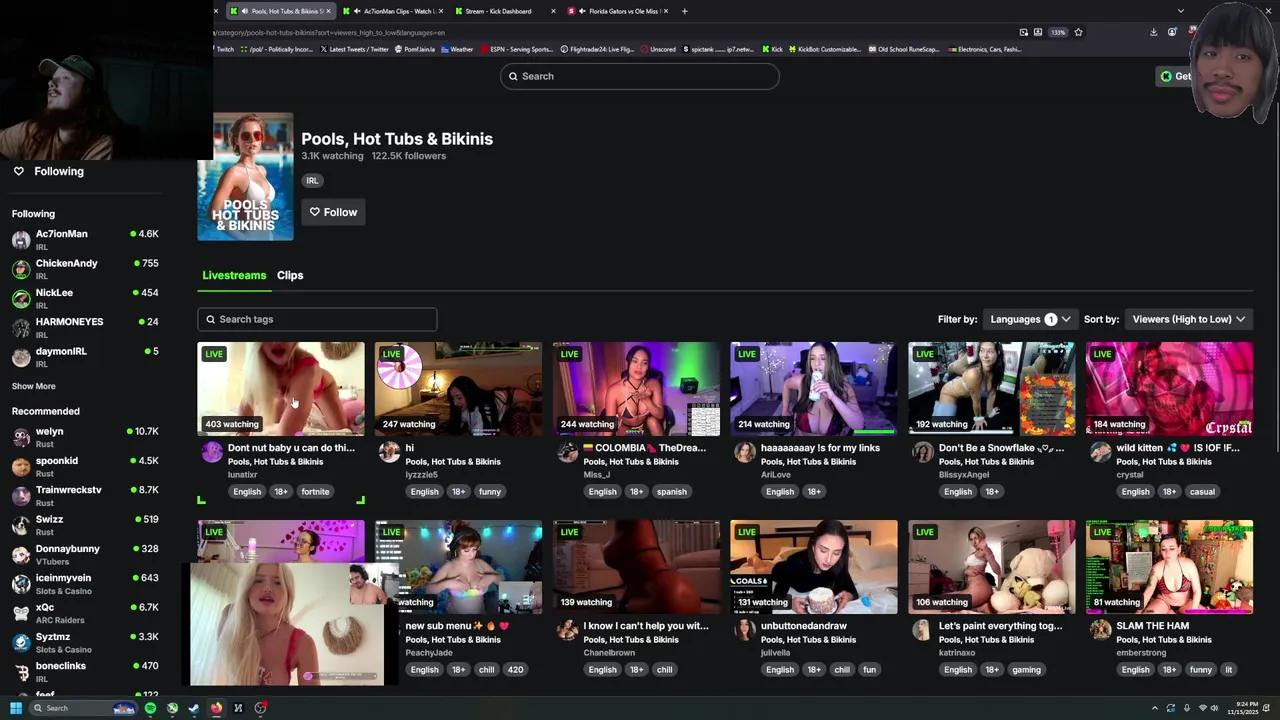Open the 214 watching stream thumbnail
This screenshot has width=1280, height=720.
[814, 389]
